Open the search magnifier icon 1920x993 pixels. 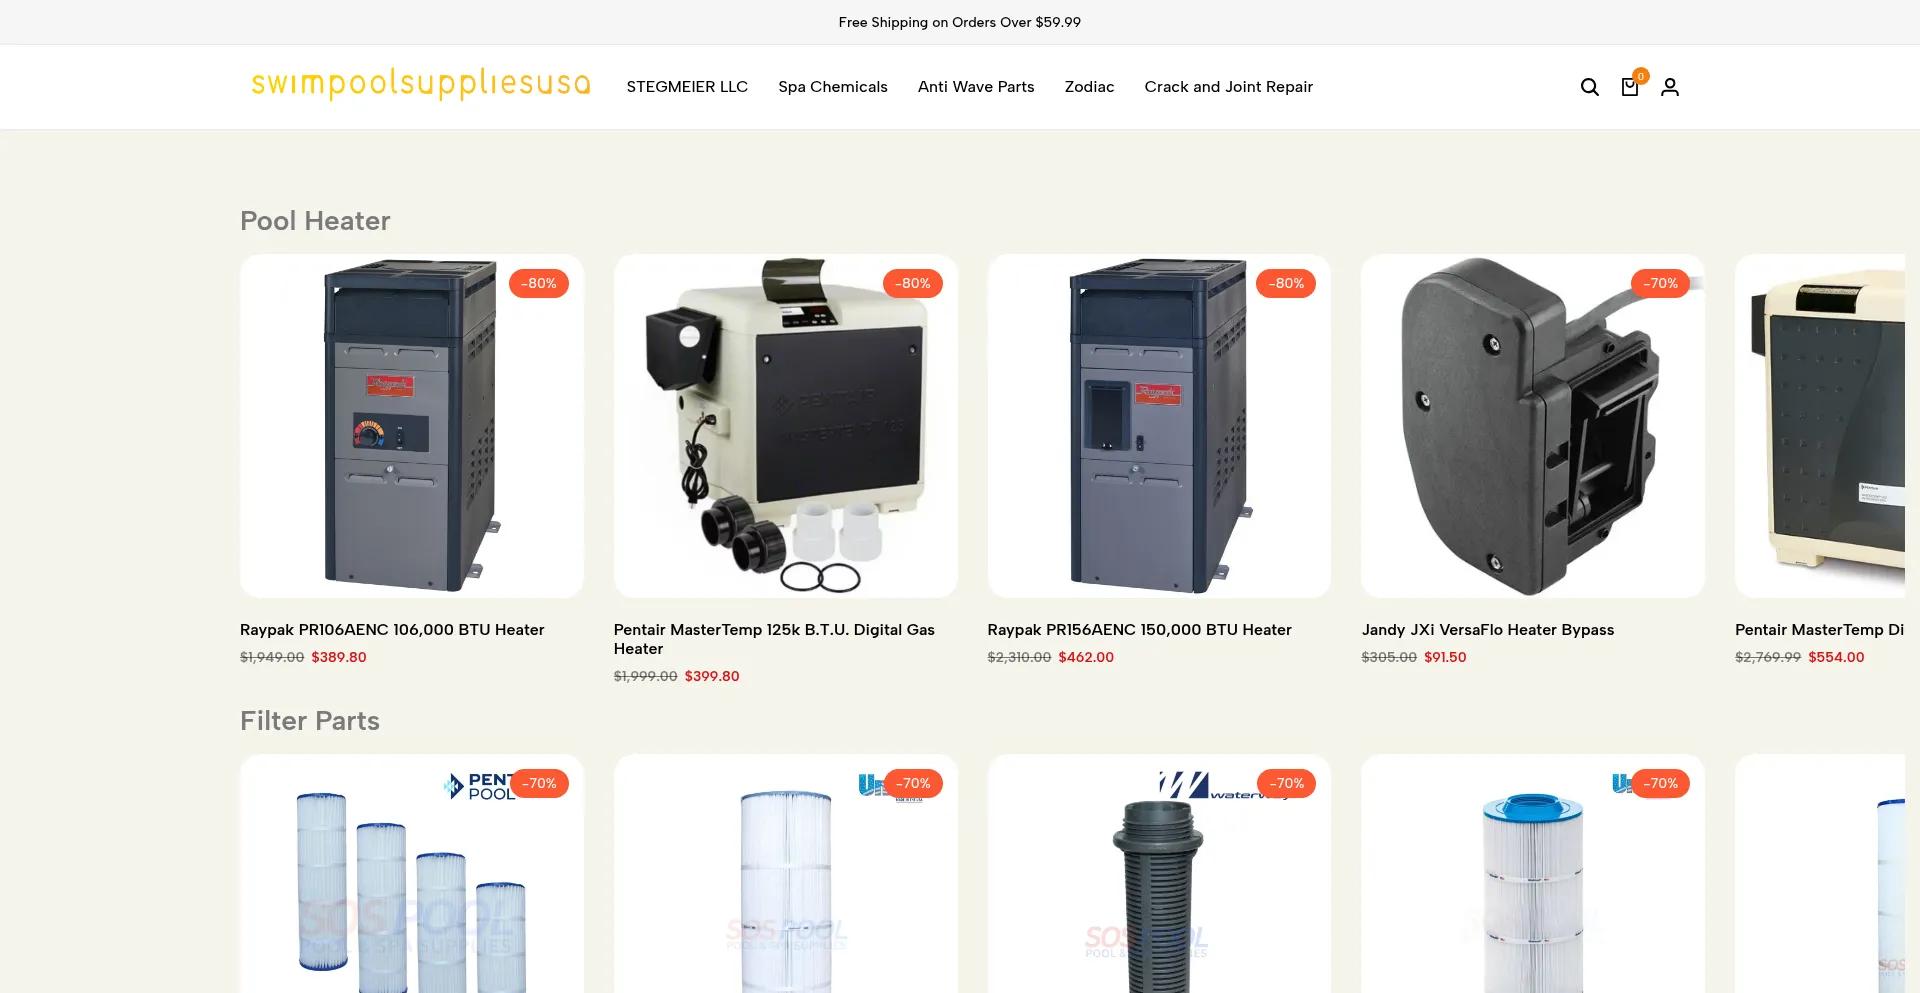pyautogui.click(x=1589, y=87)
